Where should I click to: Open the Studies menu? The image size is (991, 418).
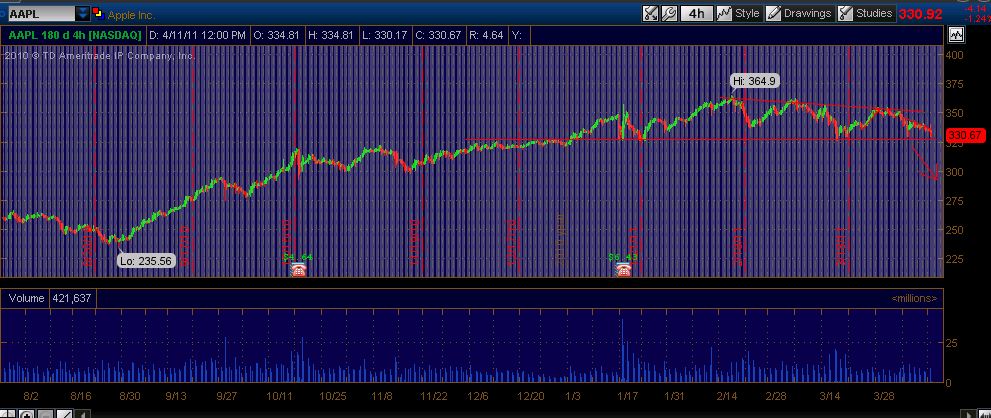[x=866, y=13]
